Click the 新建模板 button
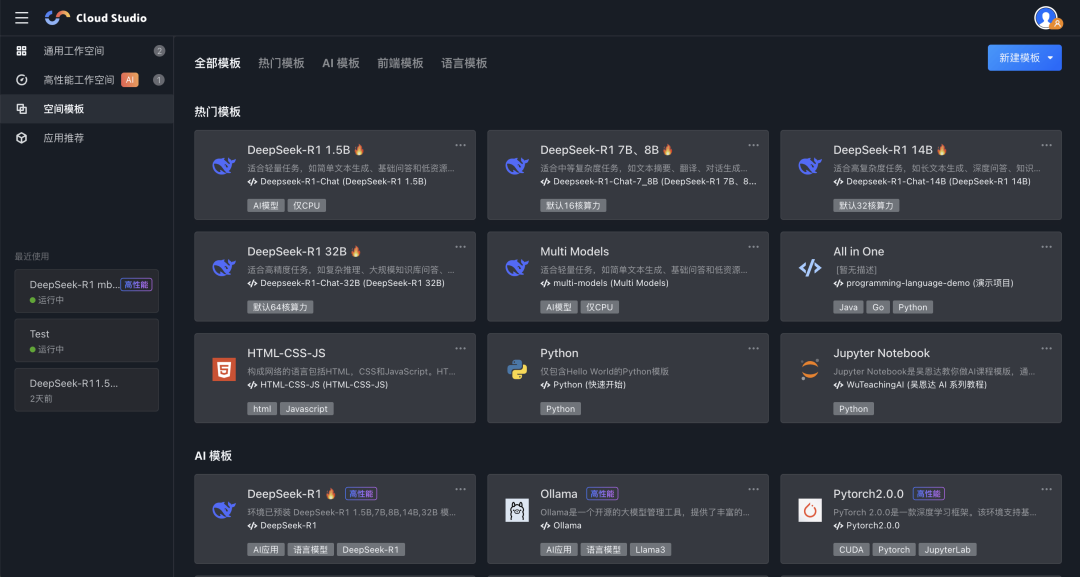 tap(1015, 58)
